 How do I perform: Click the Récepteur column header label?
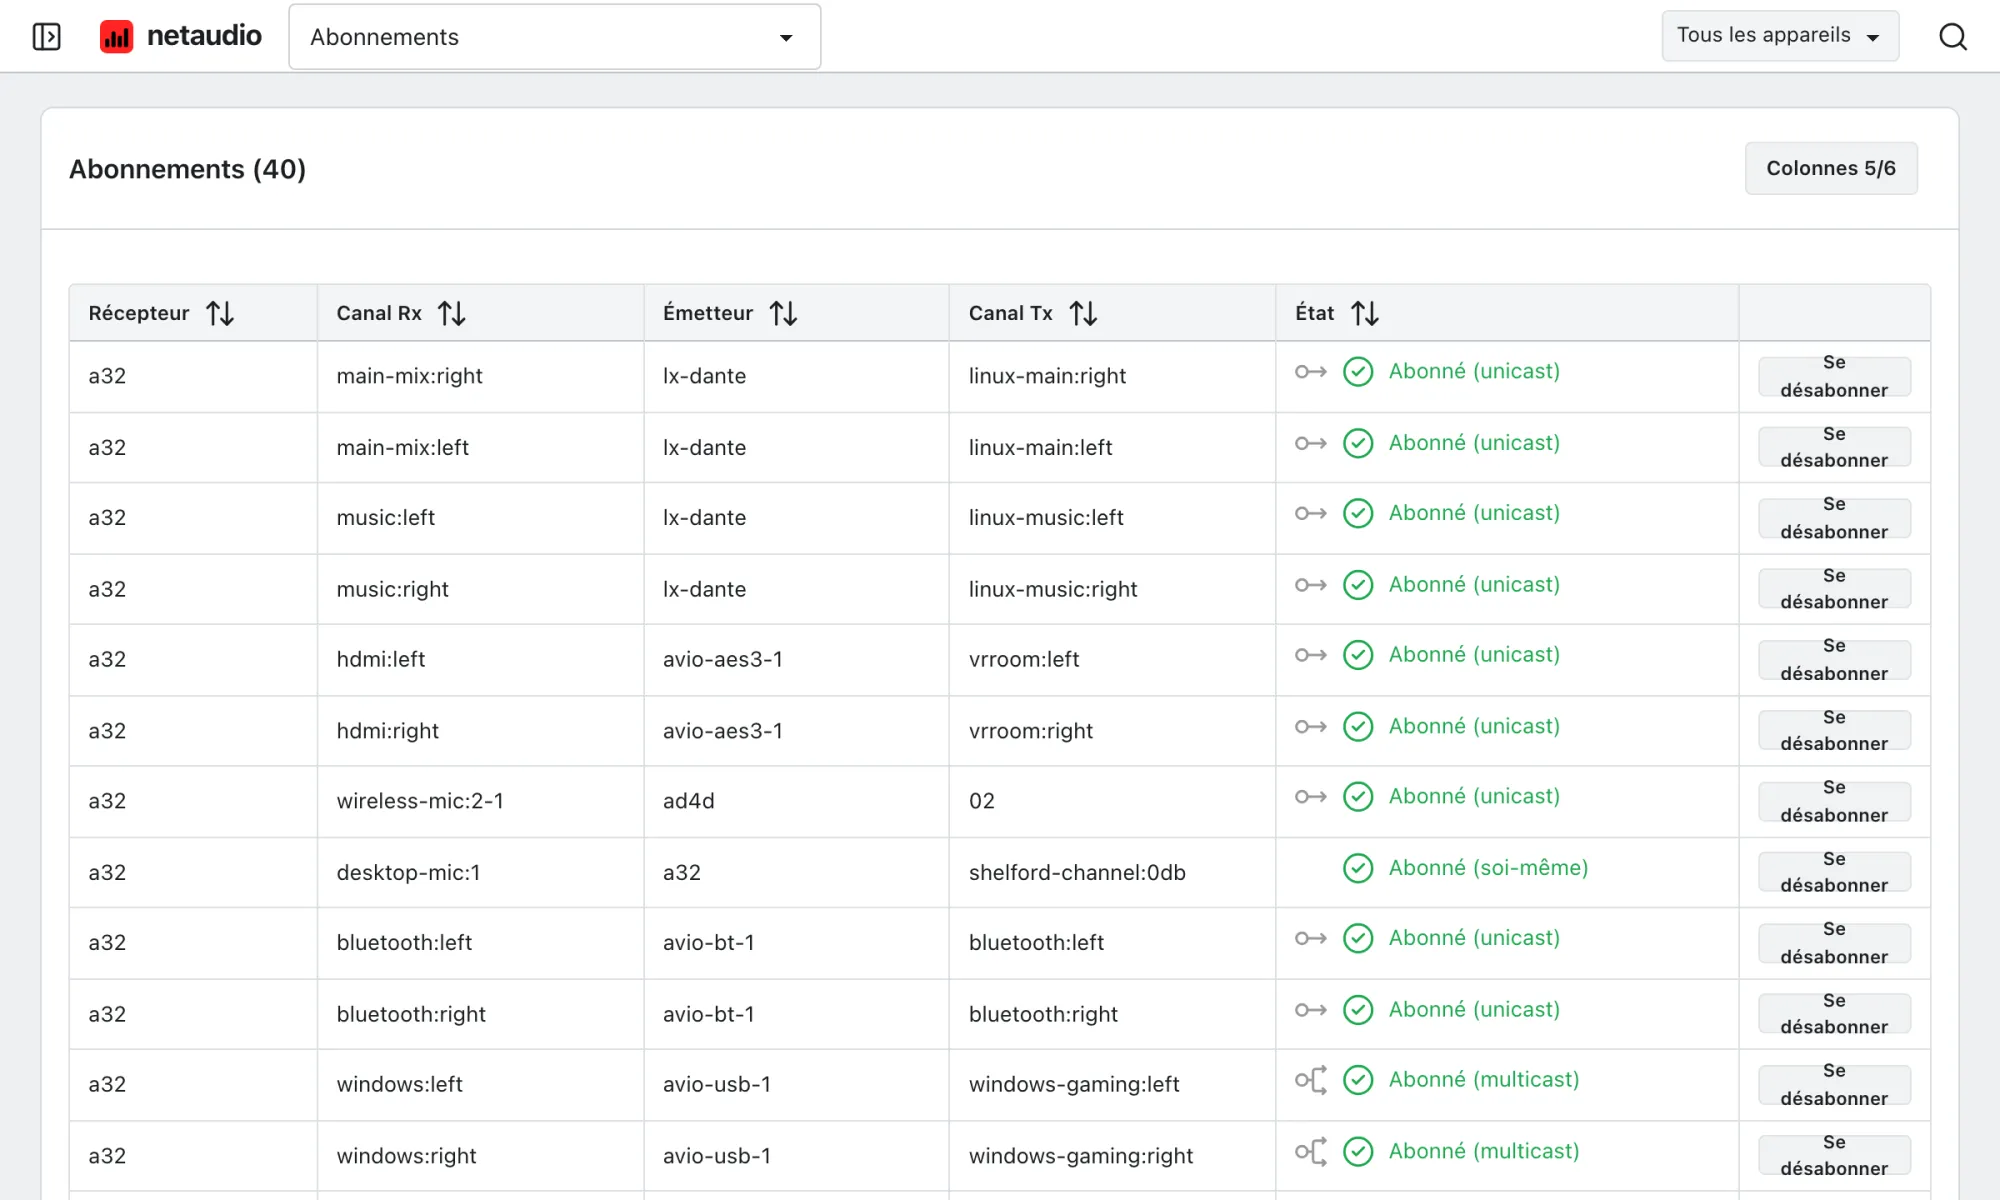[139, 313]
